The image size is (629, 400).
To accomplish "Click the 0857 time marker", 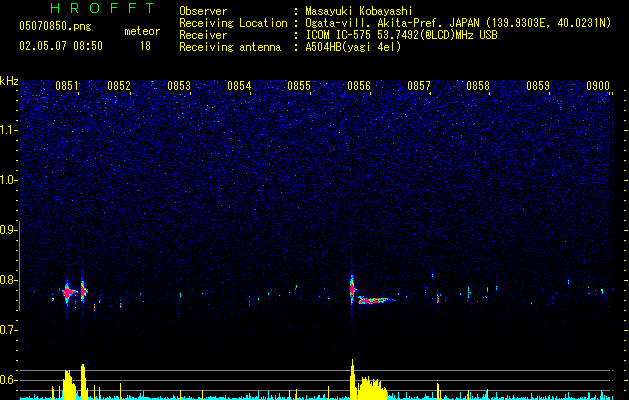I will (419, 86).
